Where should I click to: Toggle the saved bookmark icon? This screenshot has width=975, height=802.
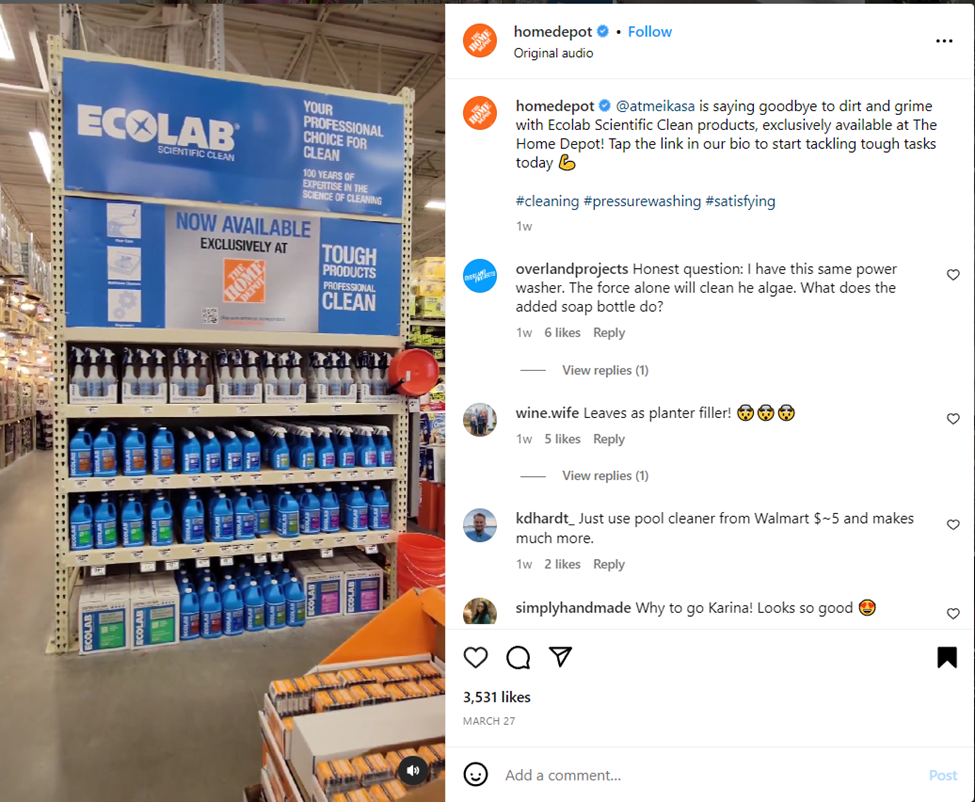pyautogui.click(x=947, y=657)
